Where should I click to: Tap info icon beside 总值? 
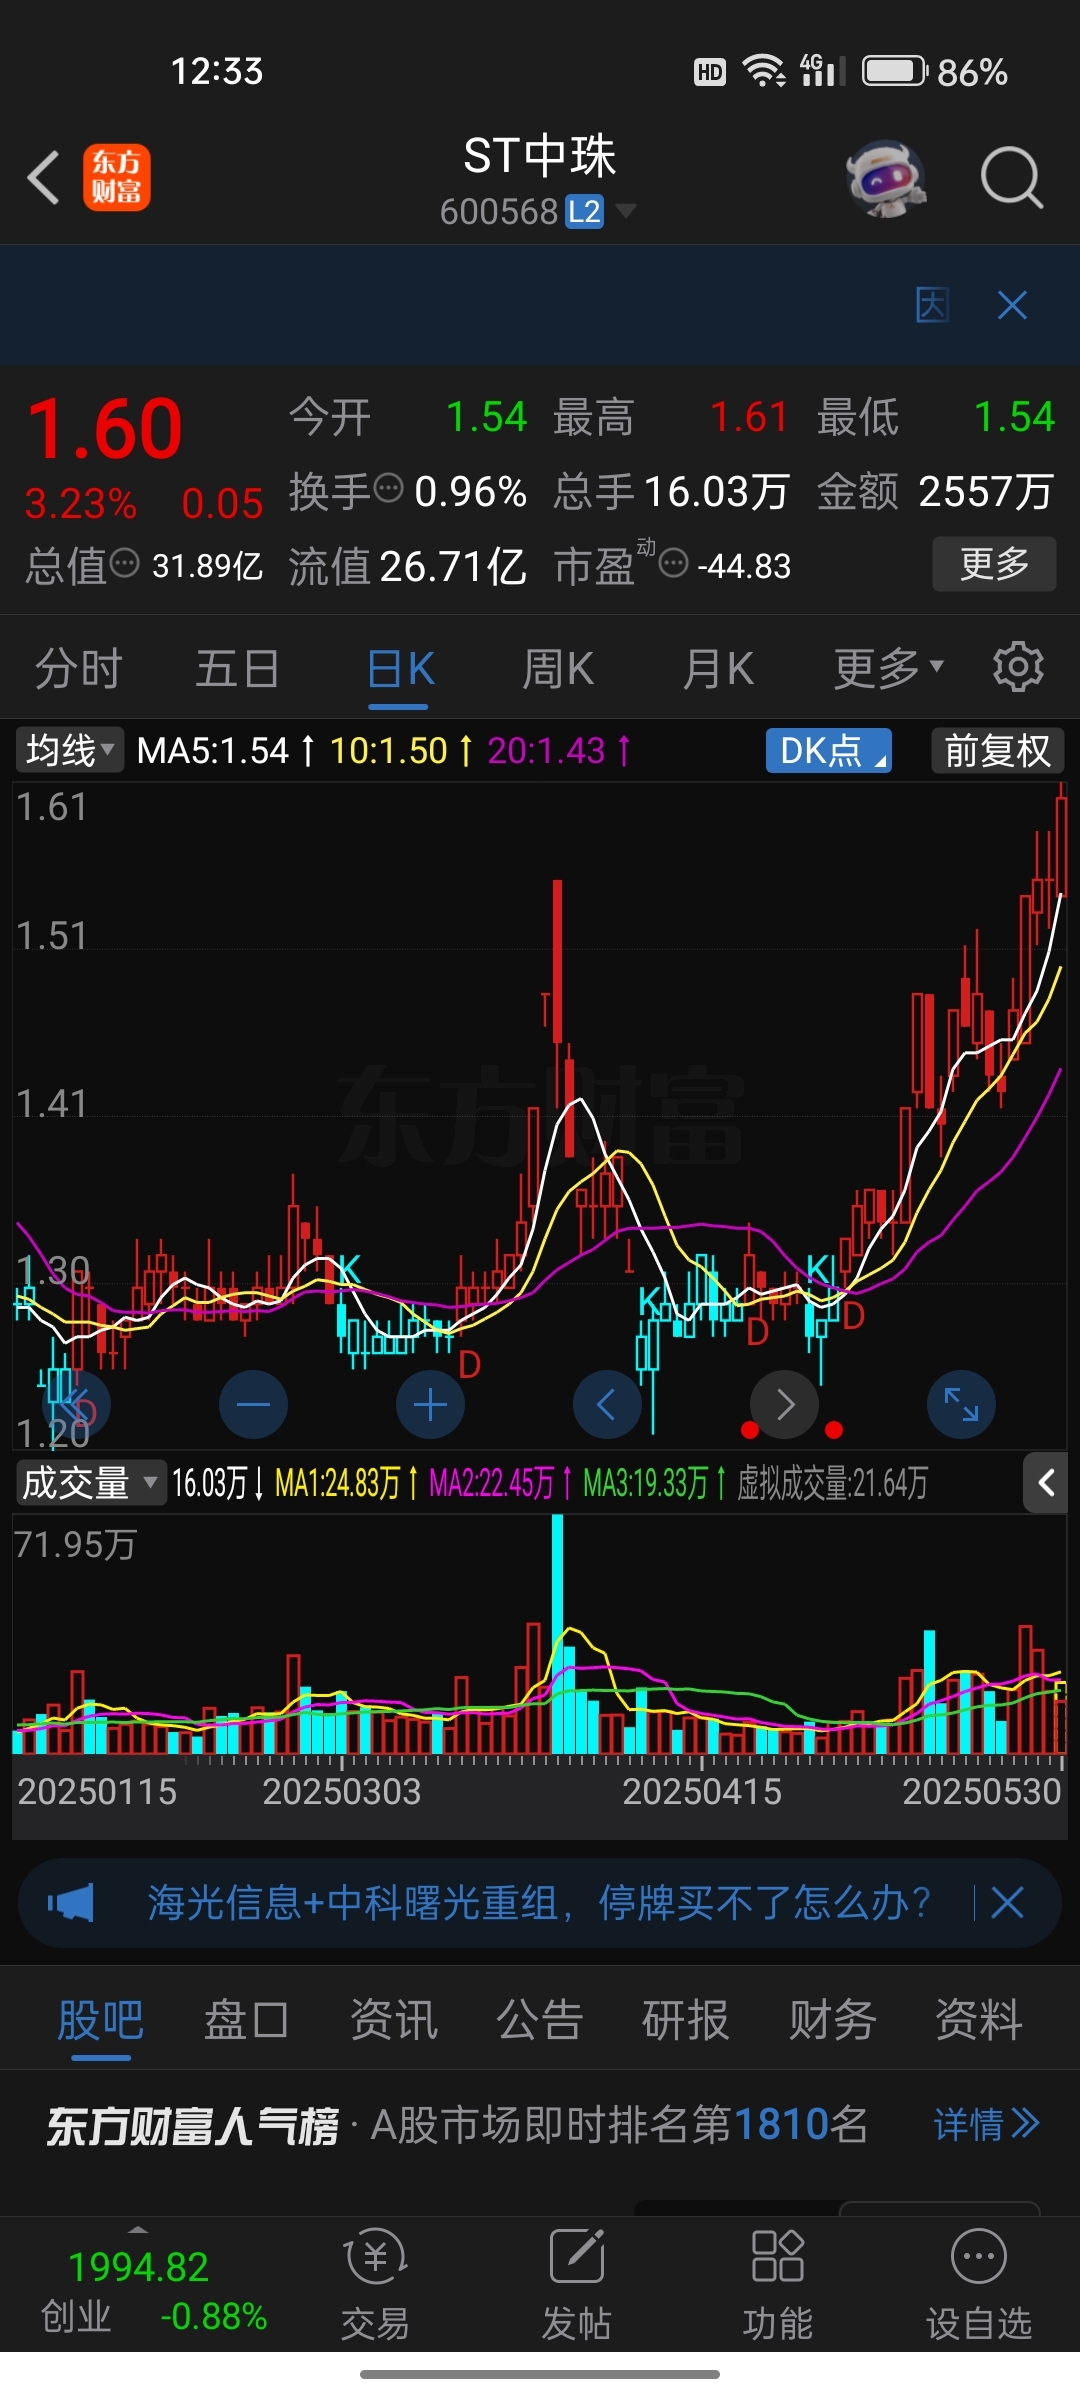point(124,563)
